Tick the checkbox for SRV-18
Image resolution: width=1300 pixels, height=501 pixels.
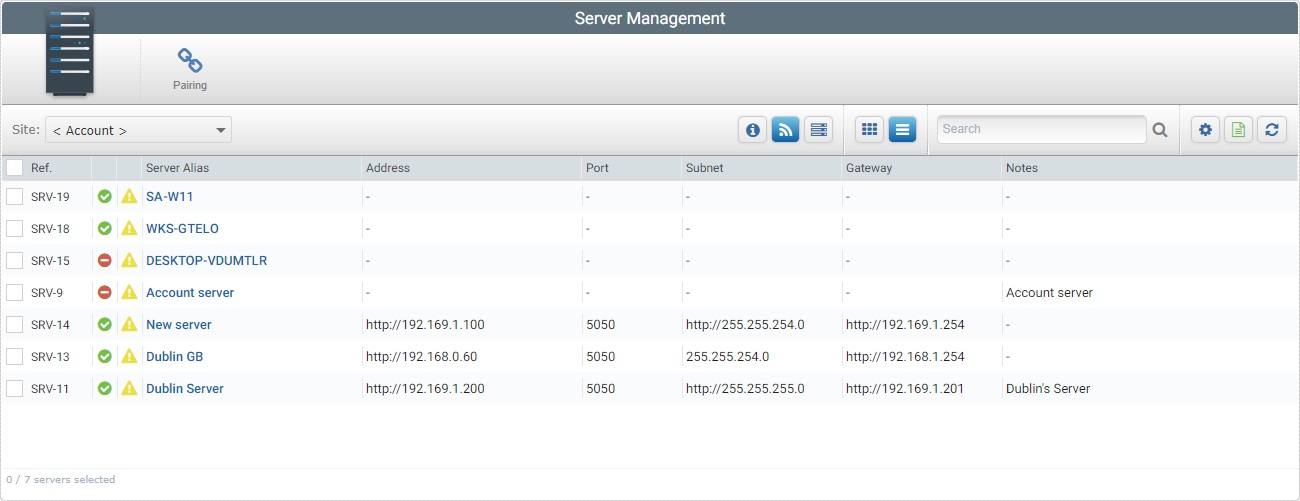click(14, 228)
